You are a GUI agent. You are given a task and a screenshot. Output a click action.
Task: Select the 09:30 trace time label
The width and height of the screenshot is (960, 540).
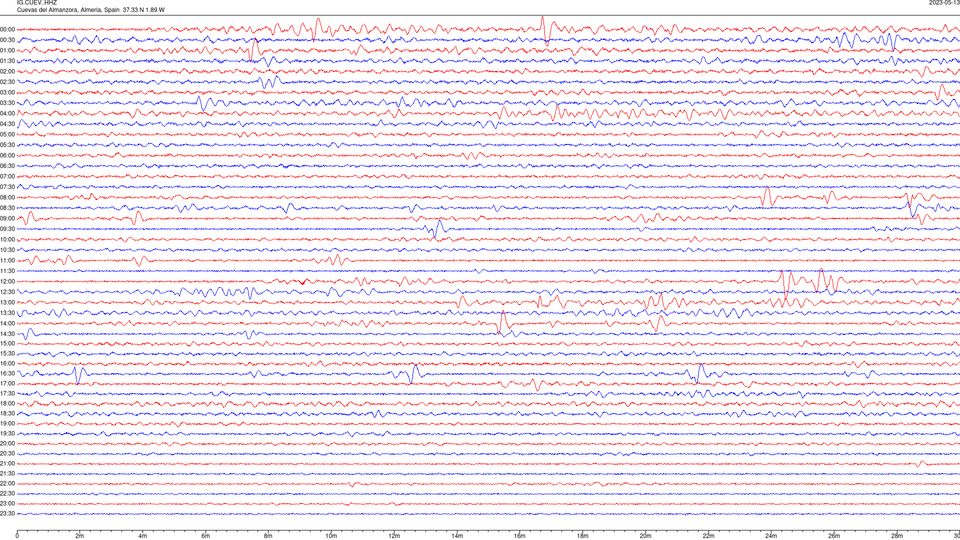pyautogui.click(x=7, y=229)
